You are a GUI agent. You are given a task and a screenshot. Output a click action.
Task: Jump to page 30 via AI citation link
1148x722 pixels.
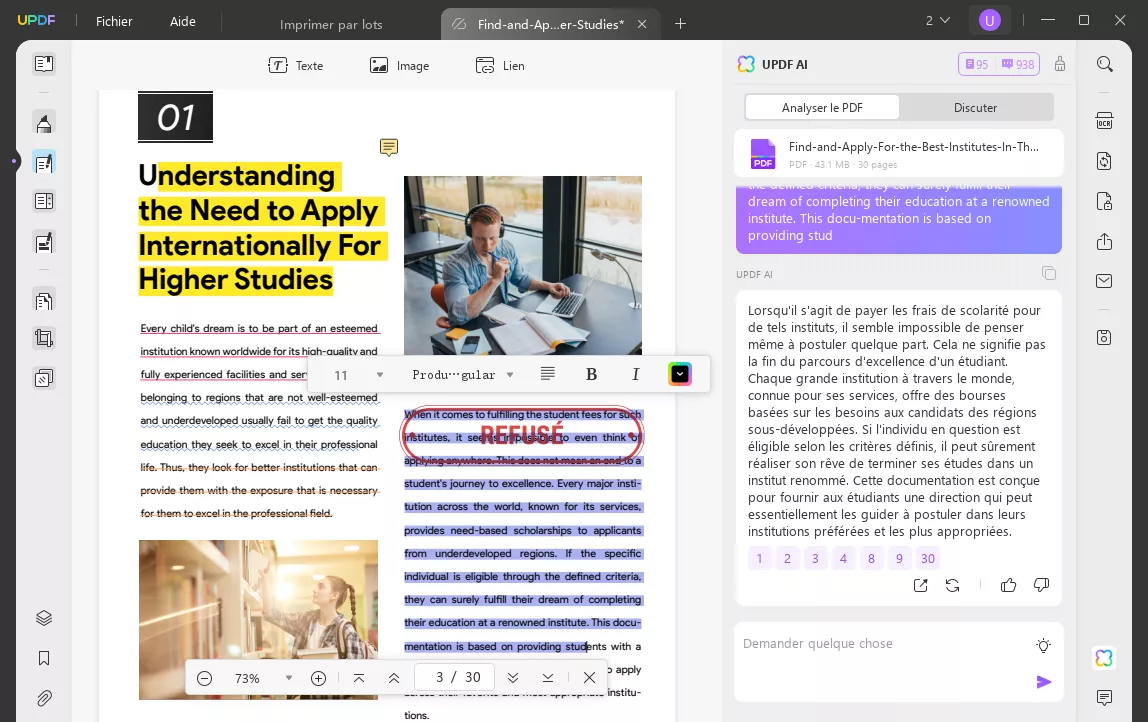(928, 558)
